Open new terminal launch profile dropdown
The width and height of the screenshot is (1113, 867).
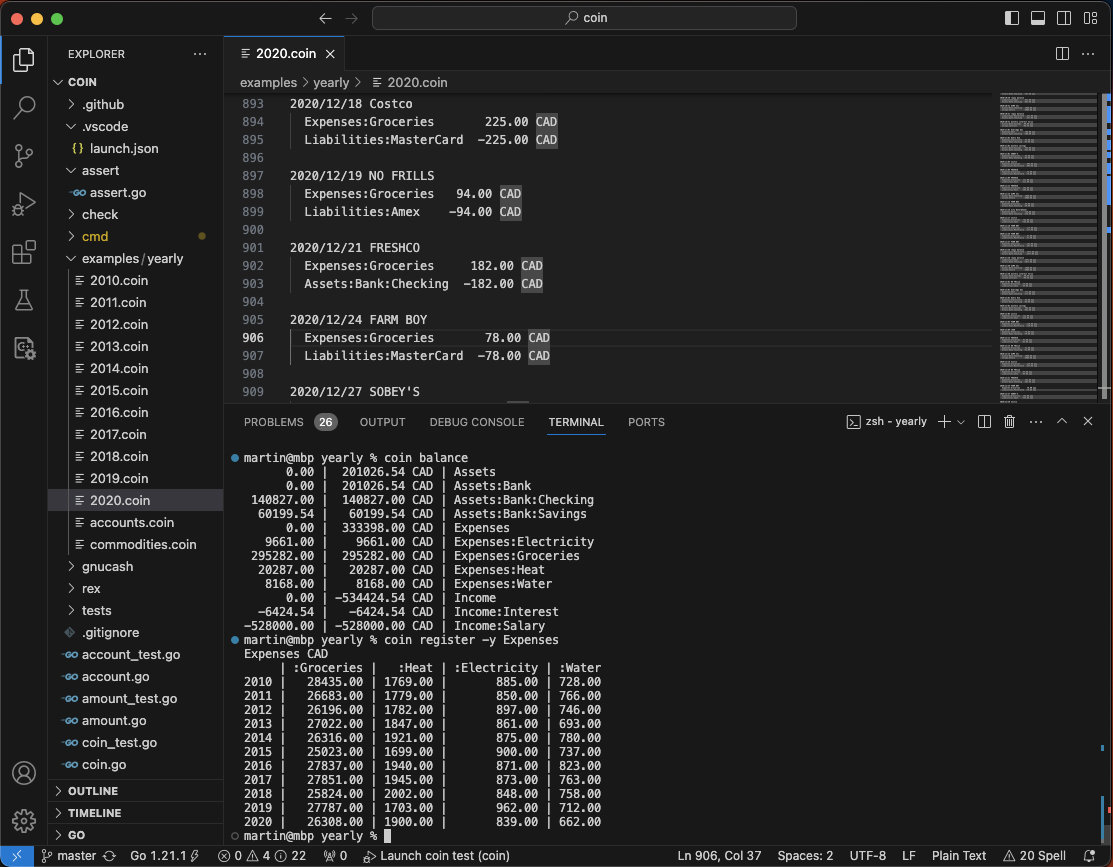click(x=961, y=422)
